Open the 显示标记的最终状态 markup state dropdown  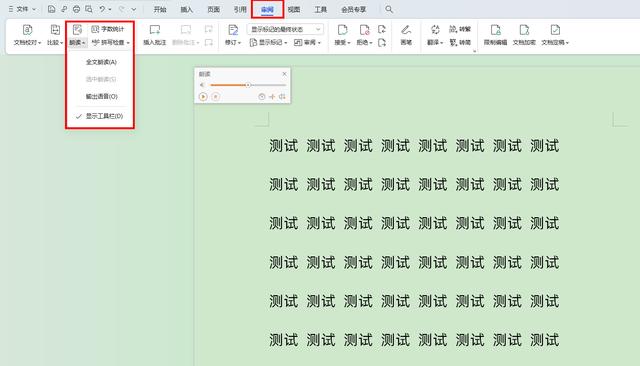tap(285, 29)
